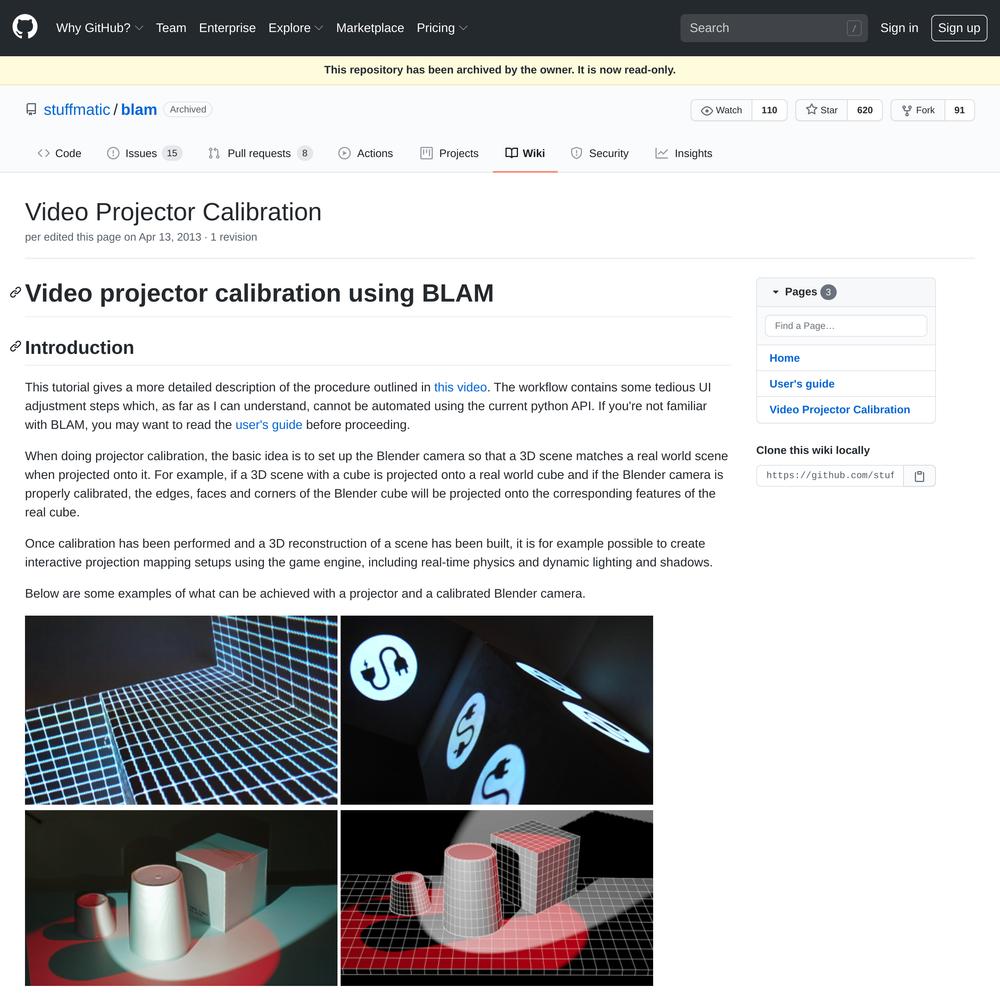
Task: Click the Archived badge
Action: [x=188, y=109]
